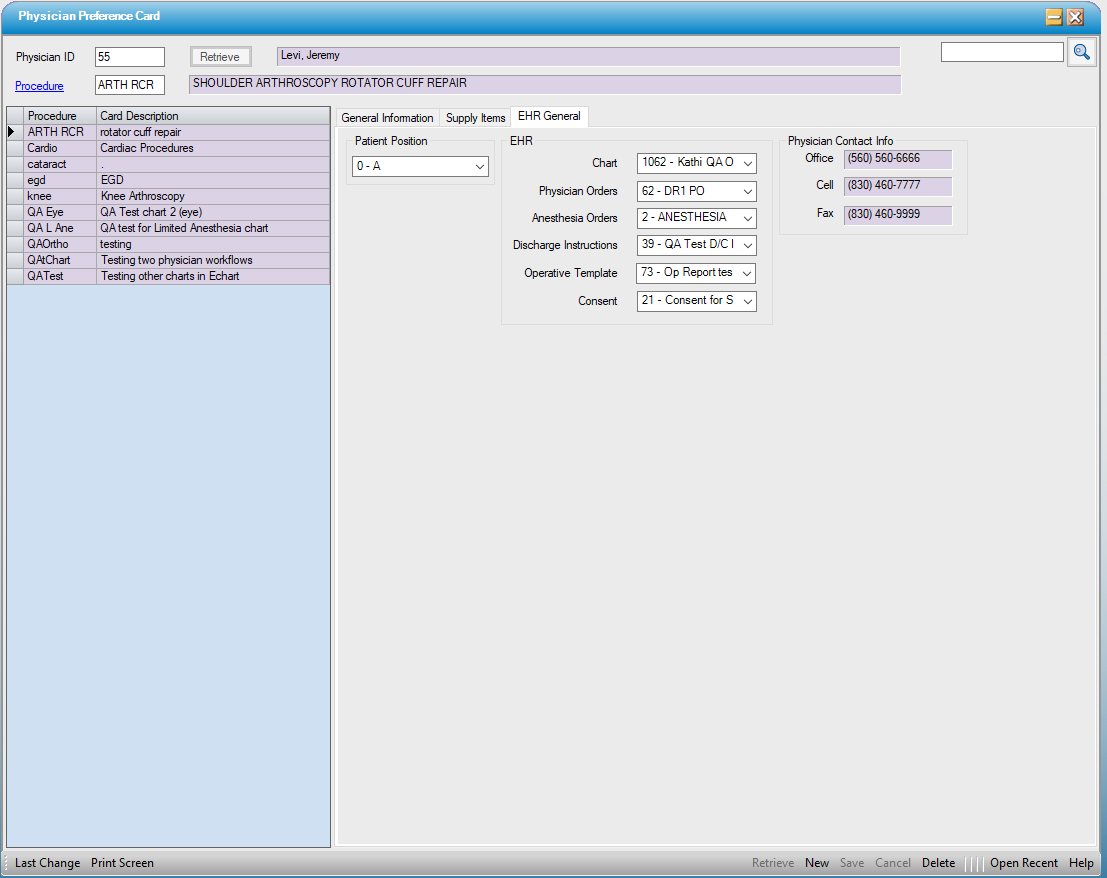The height and width of the screenshot is (878, 1107).
Task: Click New in the bottom toolbar
Action: click(817, 863)
